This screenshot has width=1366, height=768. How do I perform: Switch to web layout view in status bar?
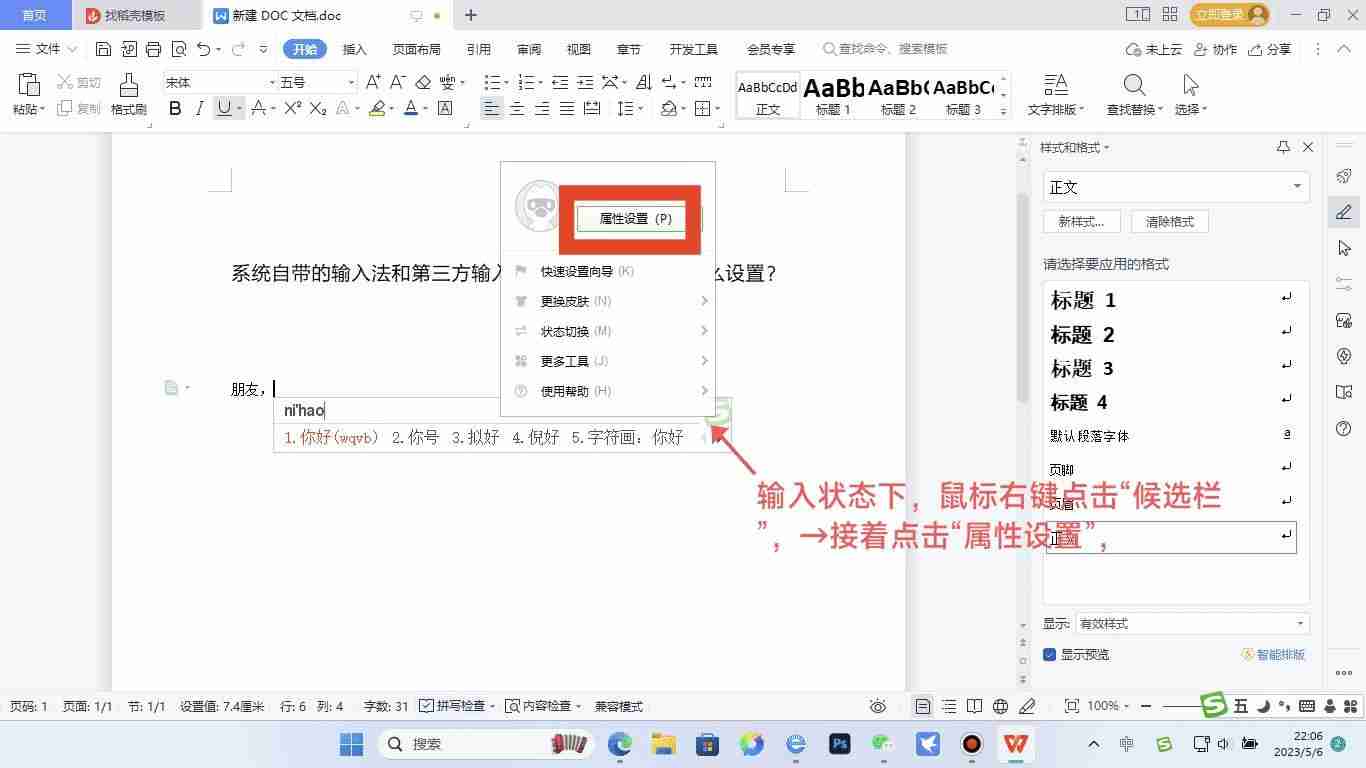tap(1001, 706)
